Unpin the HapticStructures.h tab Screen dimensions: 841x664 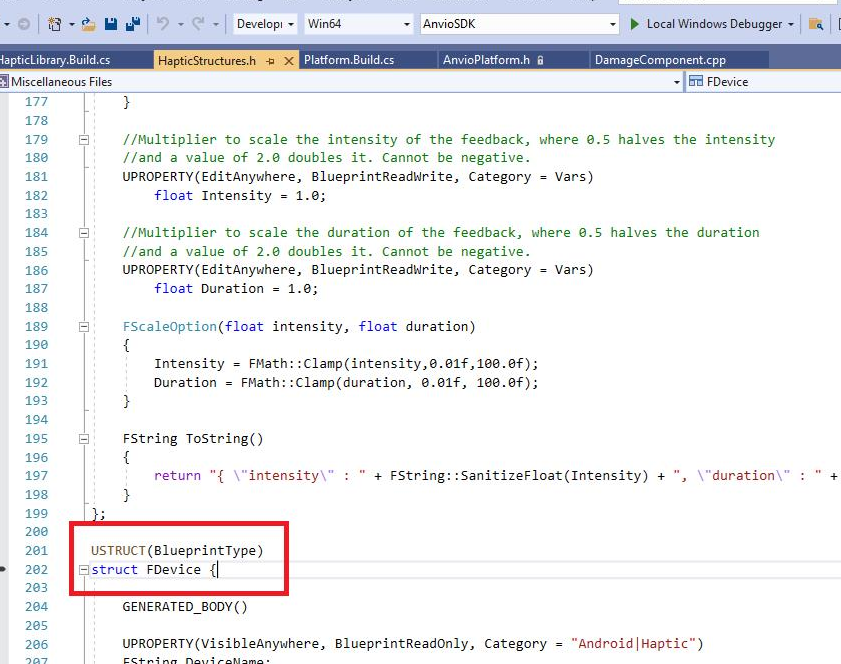pos(270,60)
